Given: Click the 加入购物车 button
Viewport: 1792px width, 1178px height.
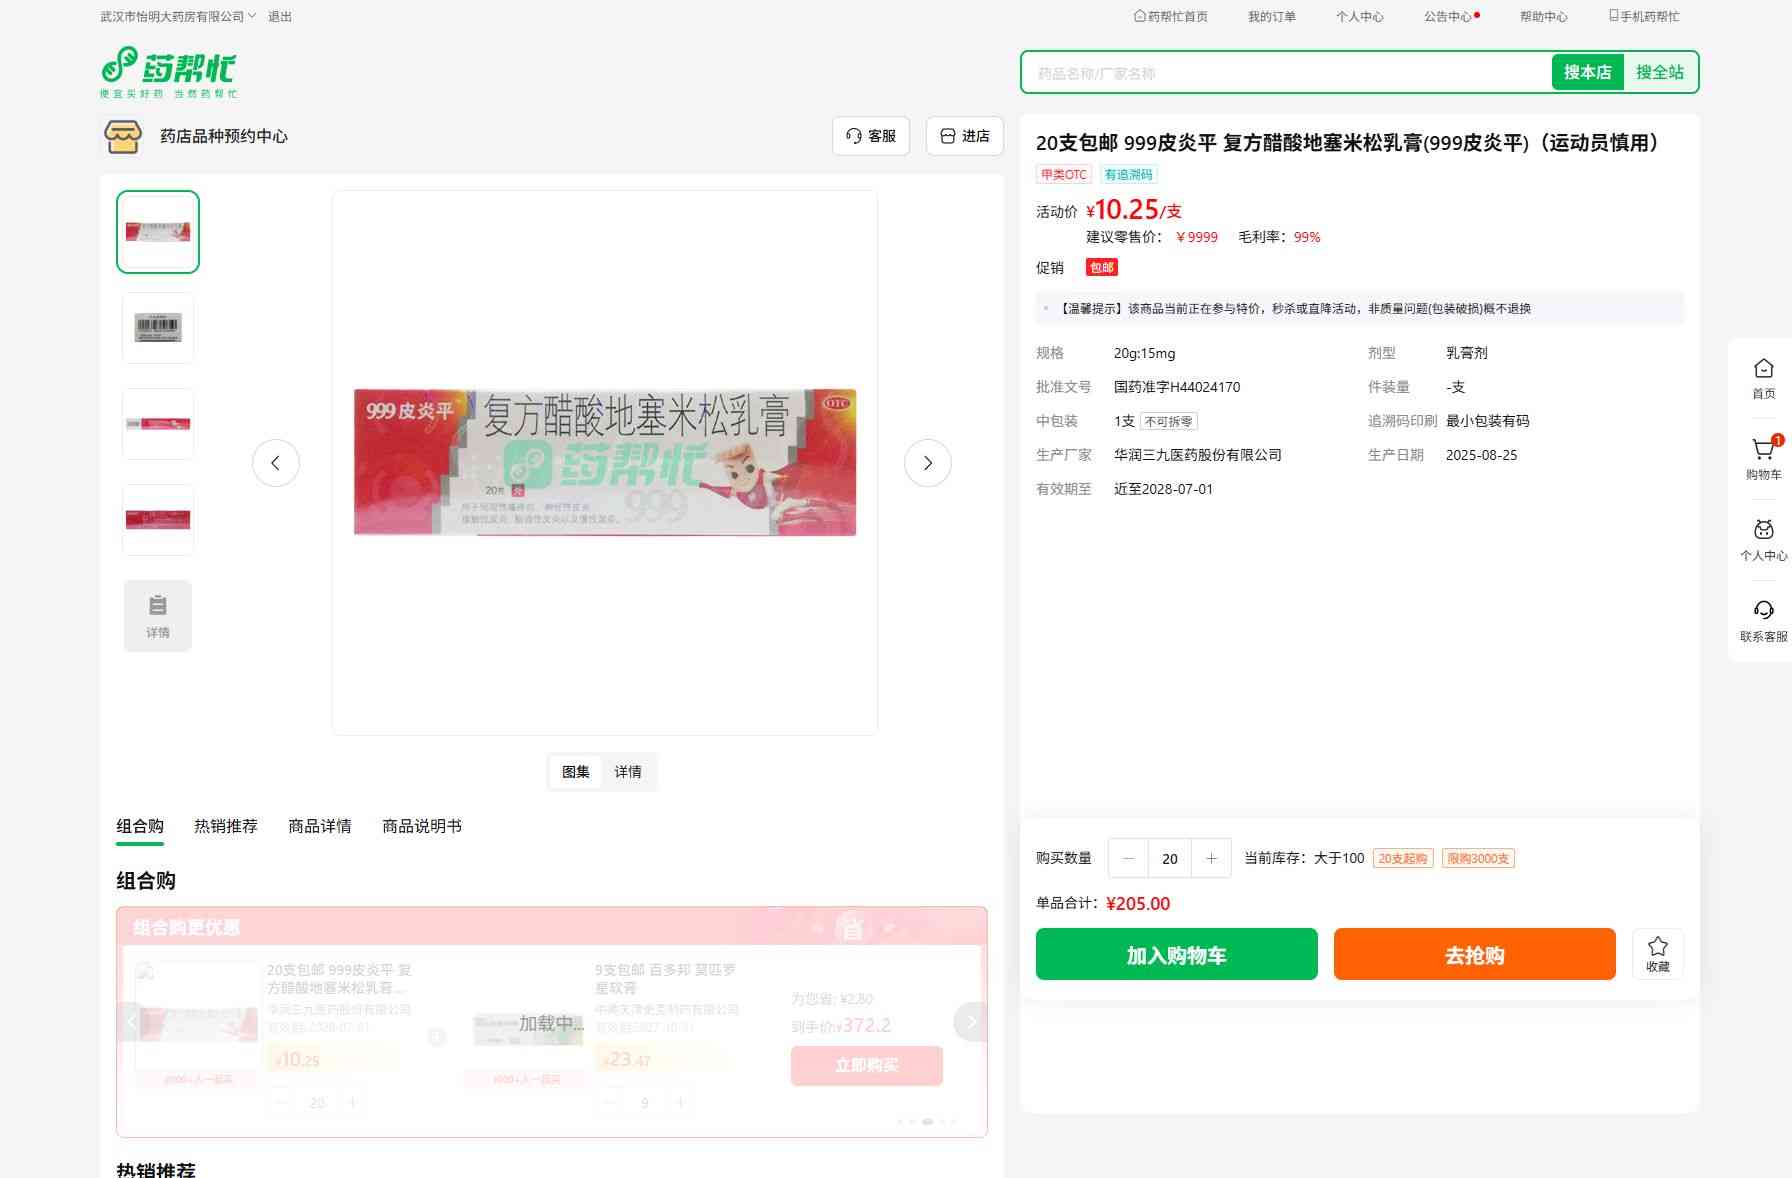Looking at the screenshot, I should (1177, 954).
